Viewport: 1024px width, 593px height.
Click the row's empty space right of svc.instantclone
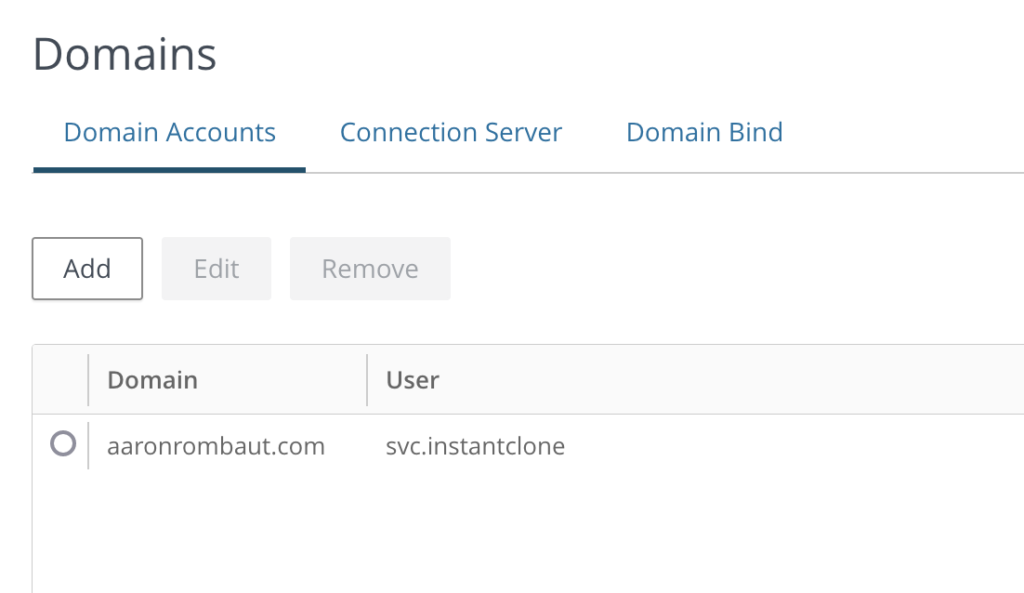tap(800, 446)
